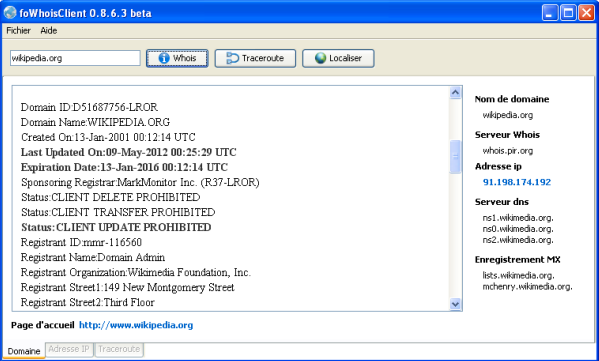Click the 'Enregistrement MX' heading
599x361 pixels.
[518, 259]
